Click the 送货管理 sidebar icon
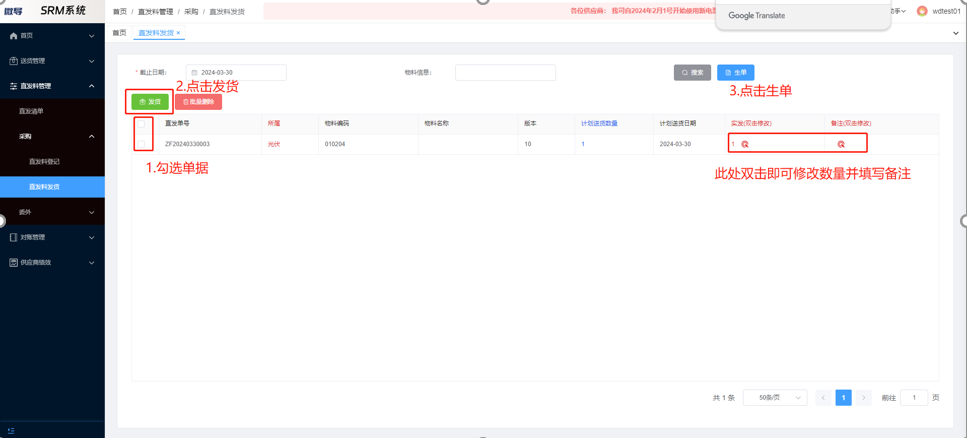 pyautogui.click(x=13, y=61)
